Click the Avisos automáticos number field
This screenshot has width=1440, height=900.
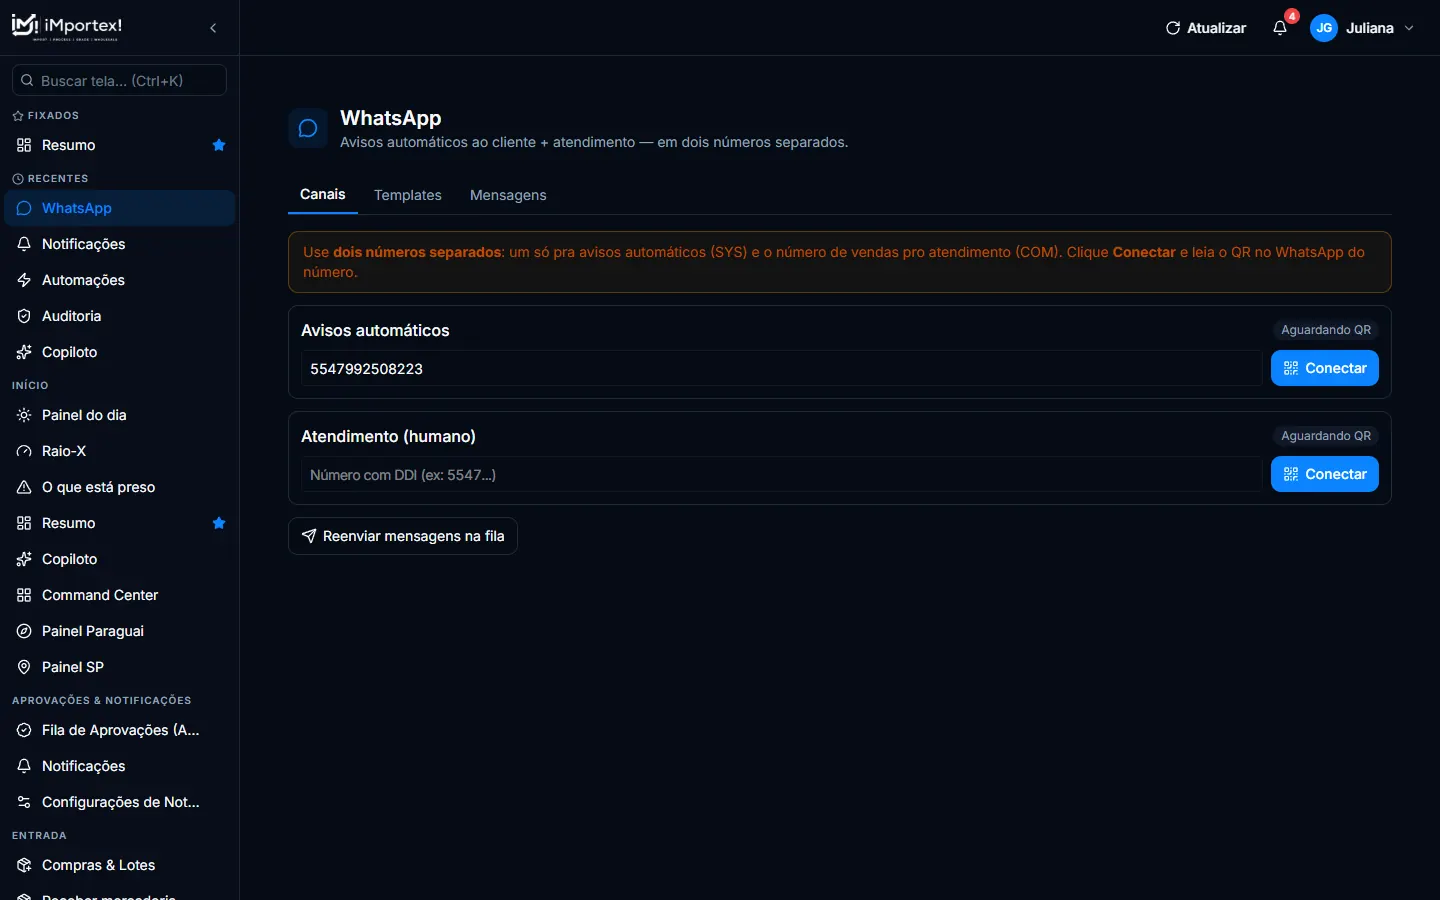point(781,368)
